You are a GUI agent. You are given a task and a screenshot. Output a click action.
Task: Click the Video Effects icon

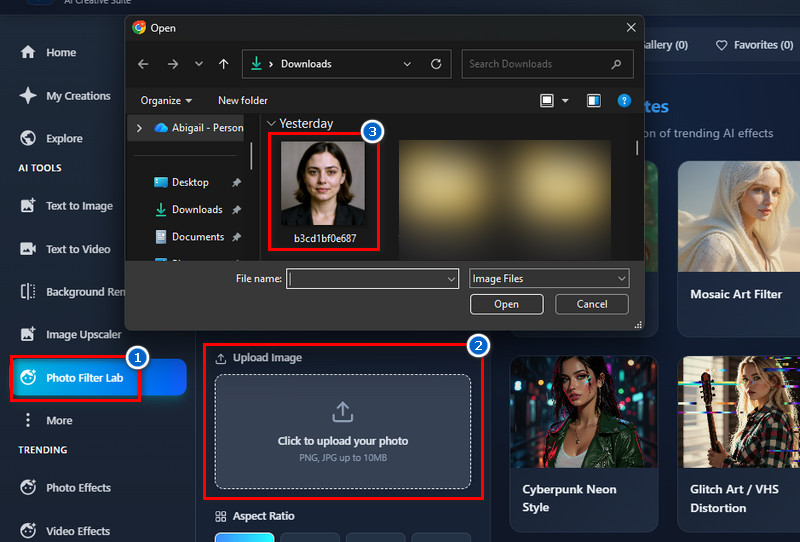point(28,531)
